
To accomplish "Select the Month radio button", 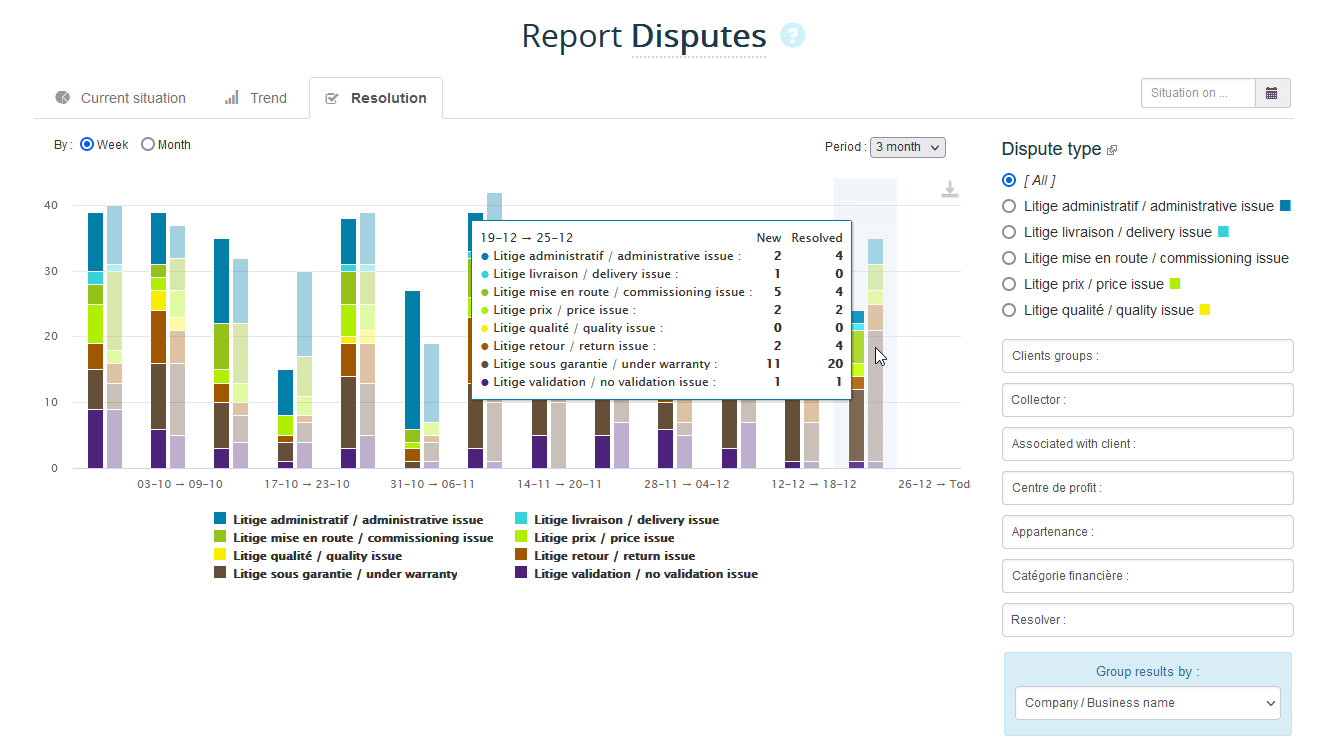I will (148, 145).
